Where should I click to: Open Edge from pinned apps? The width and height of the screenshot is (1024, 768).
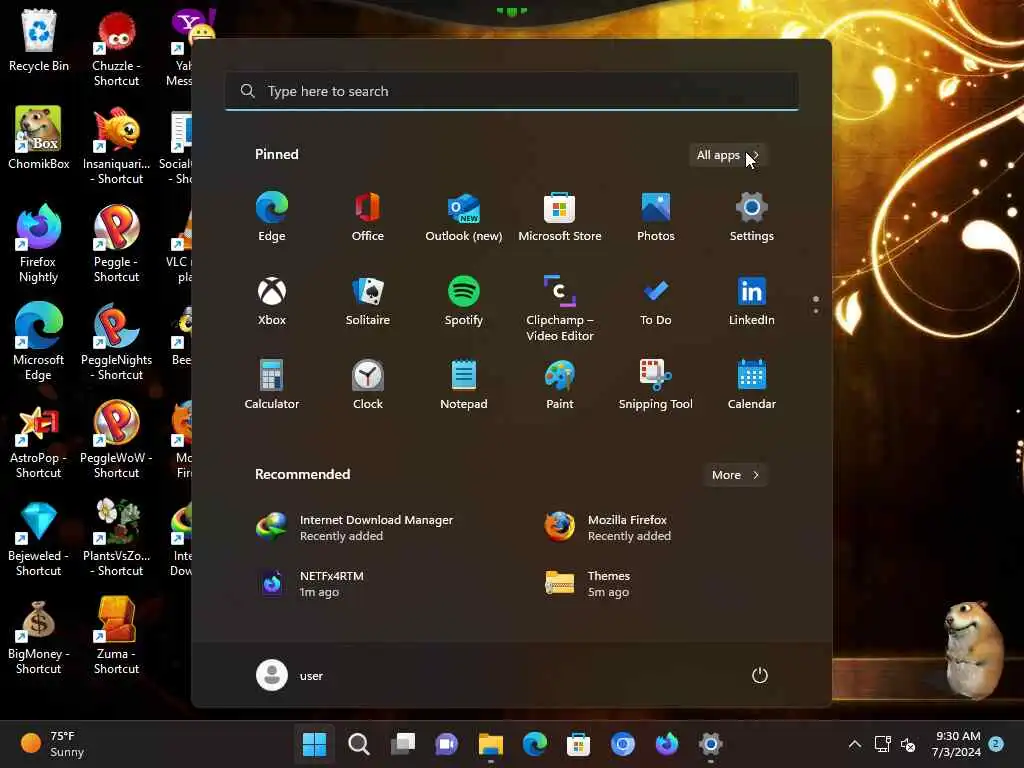pyautogui.click(x=272, y=217)
